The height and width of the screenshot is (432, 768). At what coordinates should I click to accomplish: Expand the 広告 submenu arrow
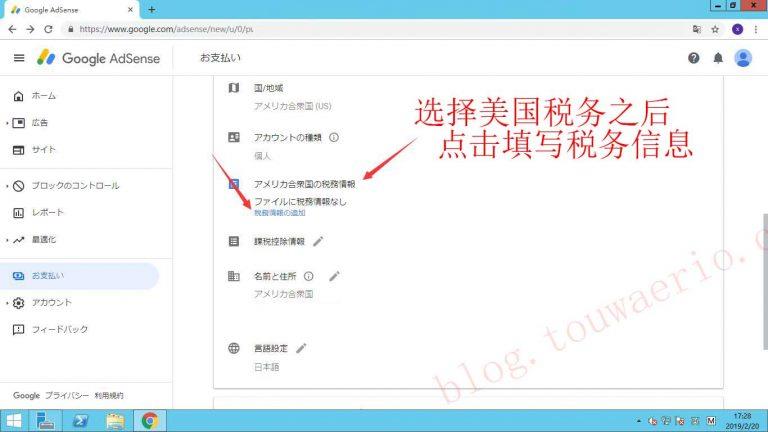[x=7, y=123]
